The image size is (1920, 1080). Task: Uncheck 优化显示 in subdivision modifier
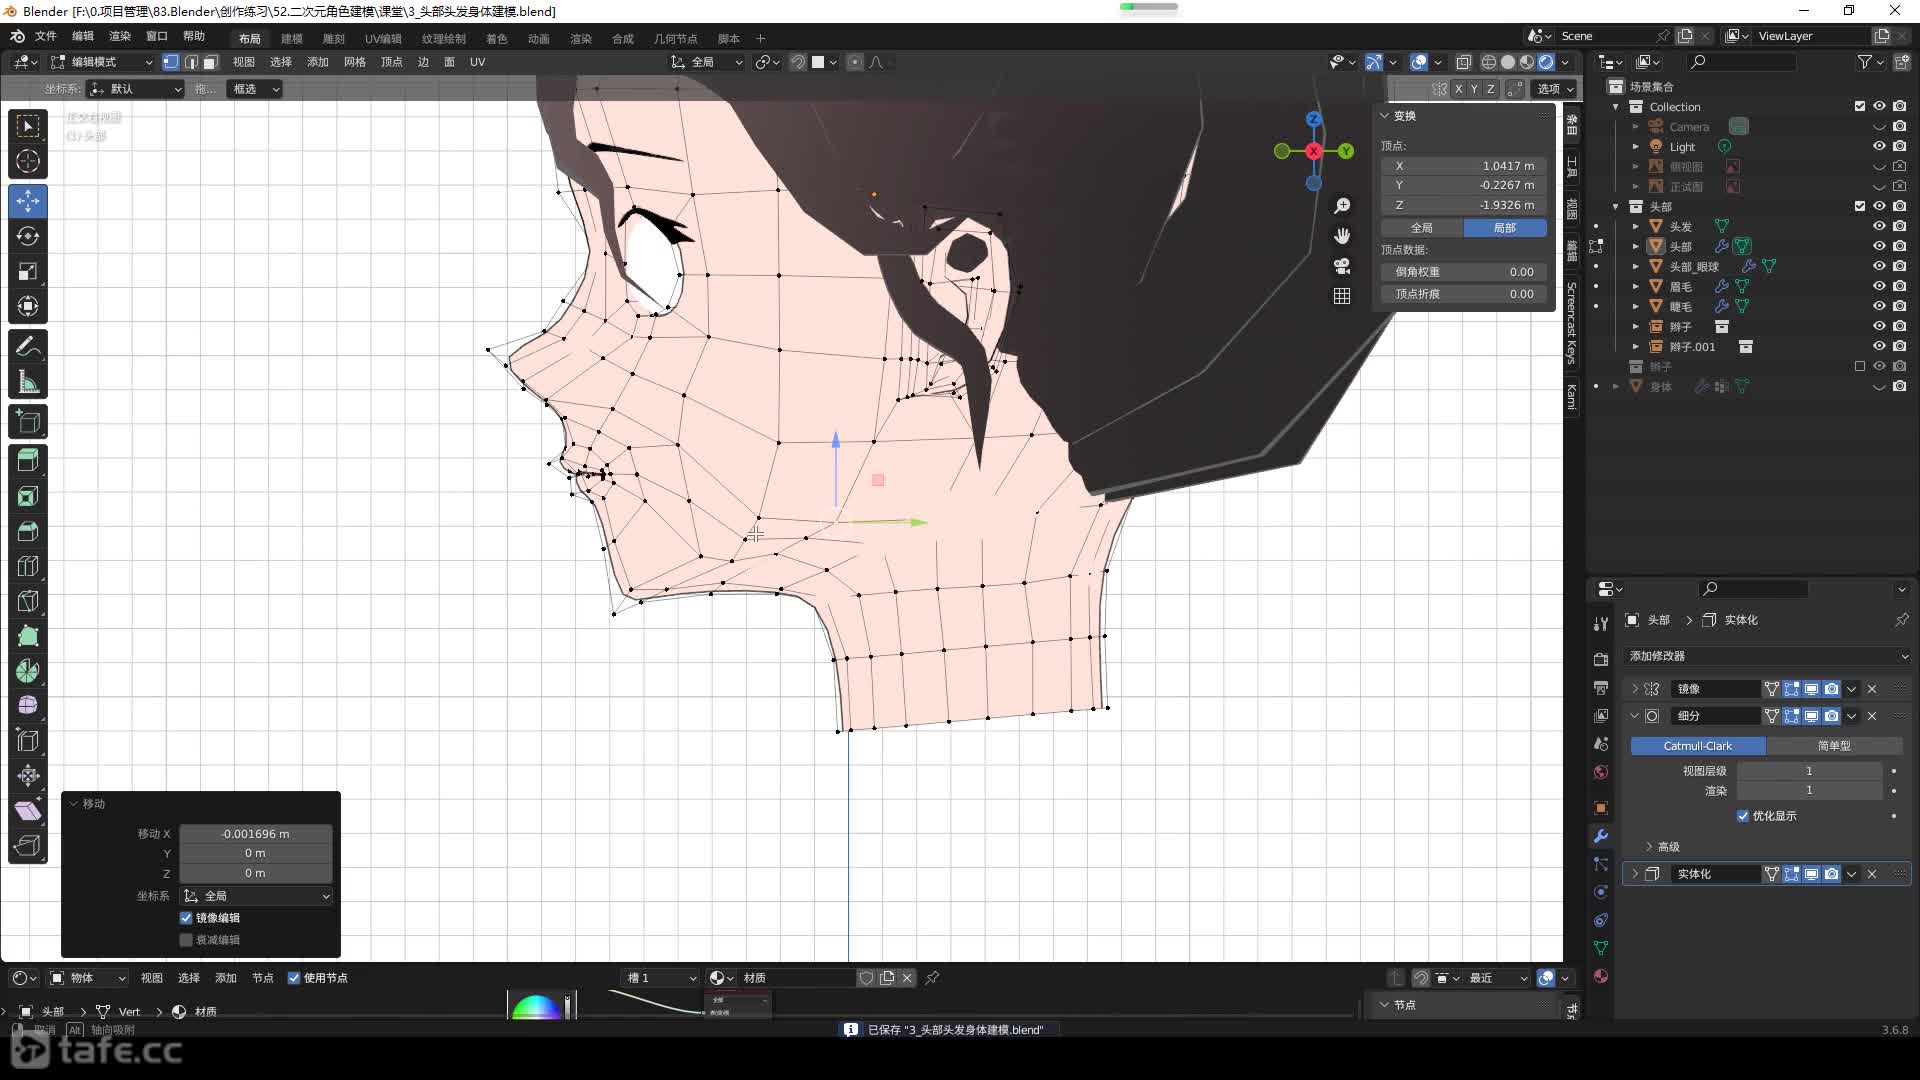click(1743, 816)
